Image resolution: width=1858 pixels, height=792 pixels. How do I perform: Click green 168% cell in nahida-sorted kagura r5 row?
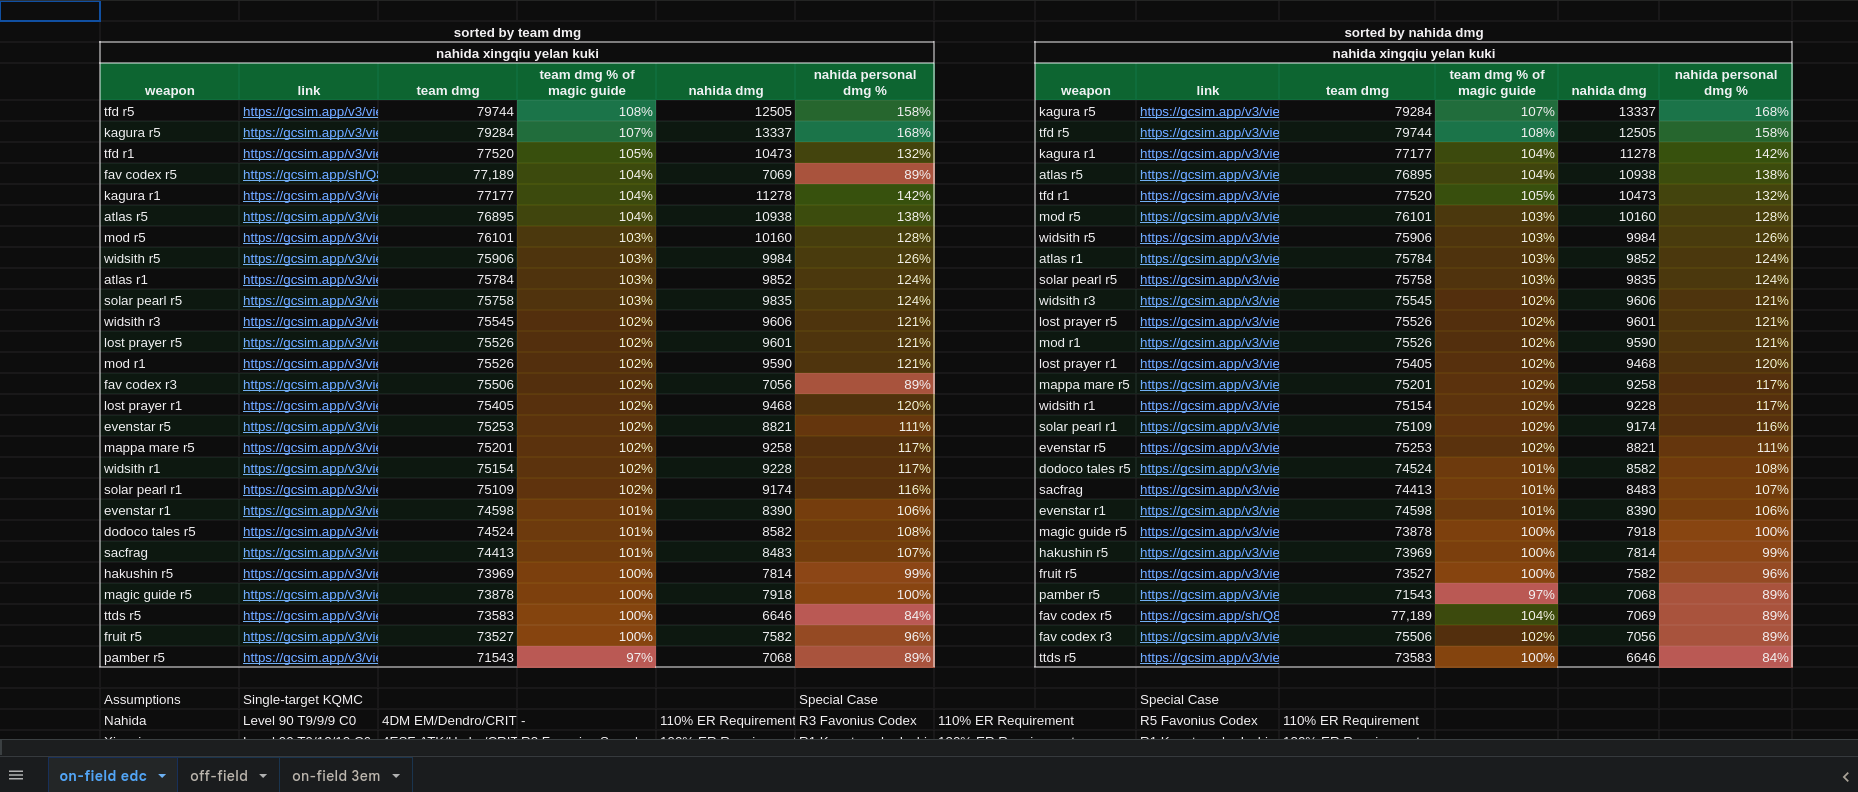(x=1725, y=112)
